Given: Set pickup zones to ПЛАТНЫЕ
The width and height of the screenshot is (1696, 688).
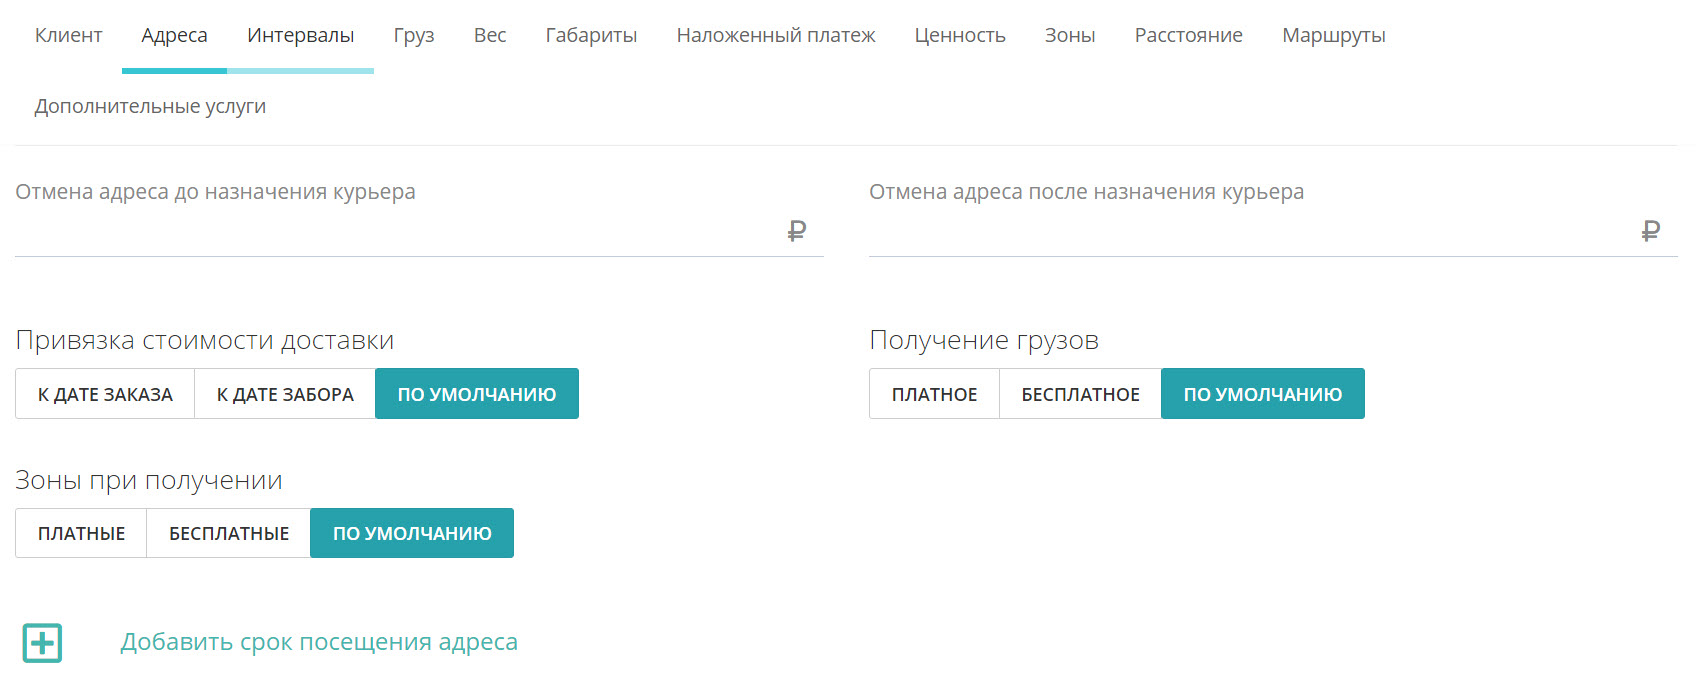Looking at the screenshot, I should click(x=81, y=533).
